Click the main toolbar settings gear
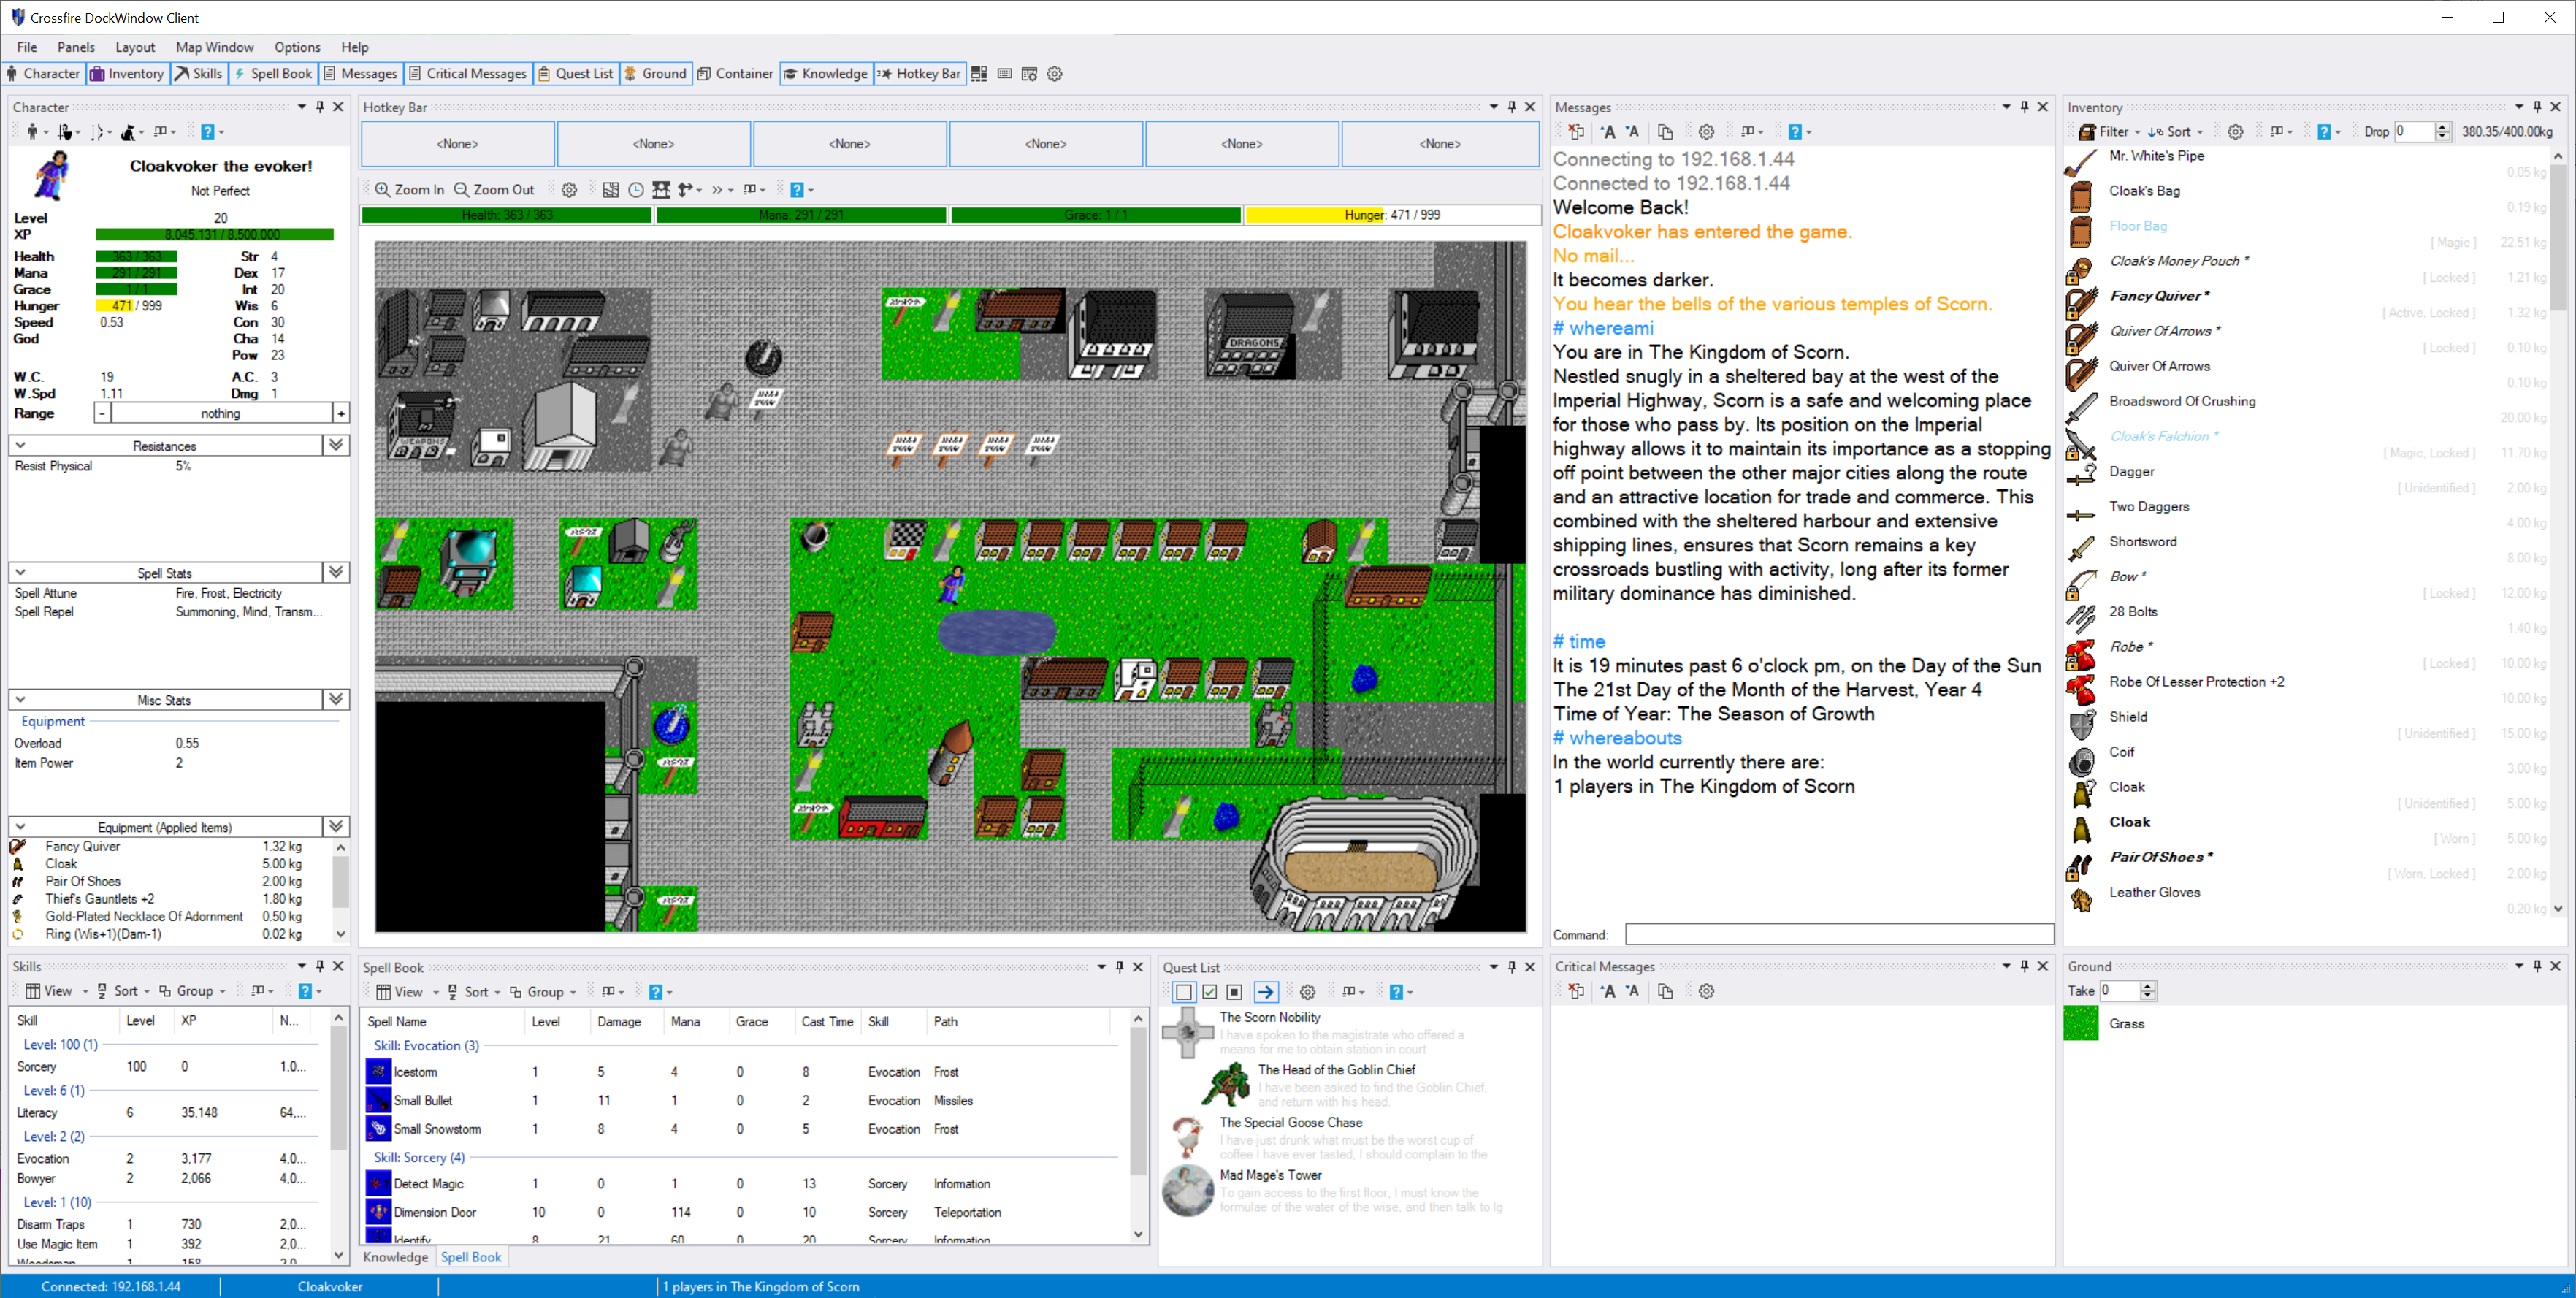 coord(1054,73)
